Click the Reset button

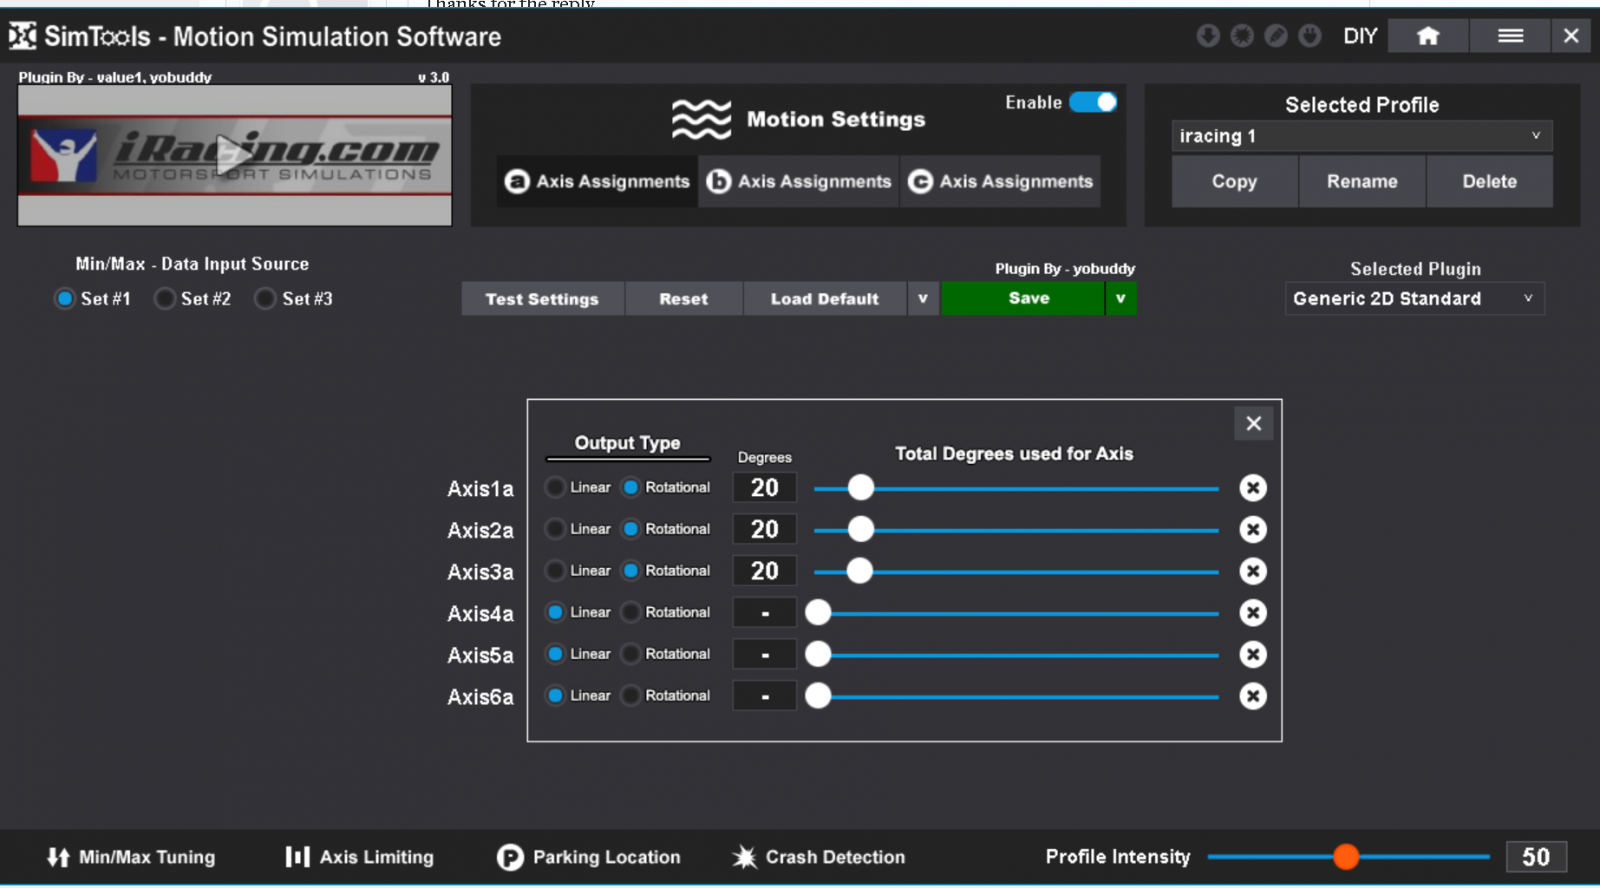coord(684,298)
